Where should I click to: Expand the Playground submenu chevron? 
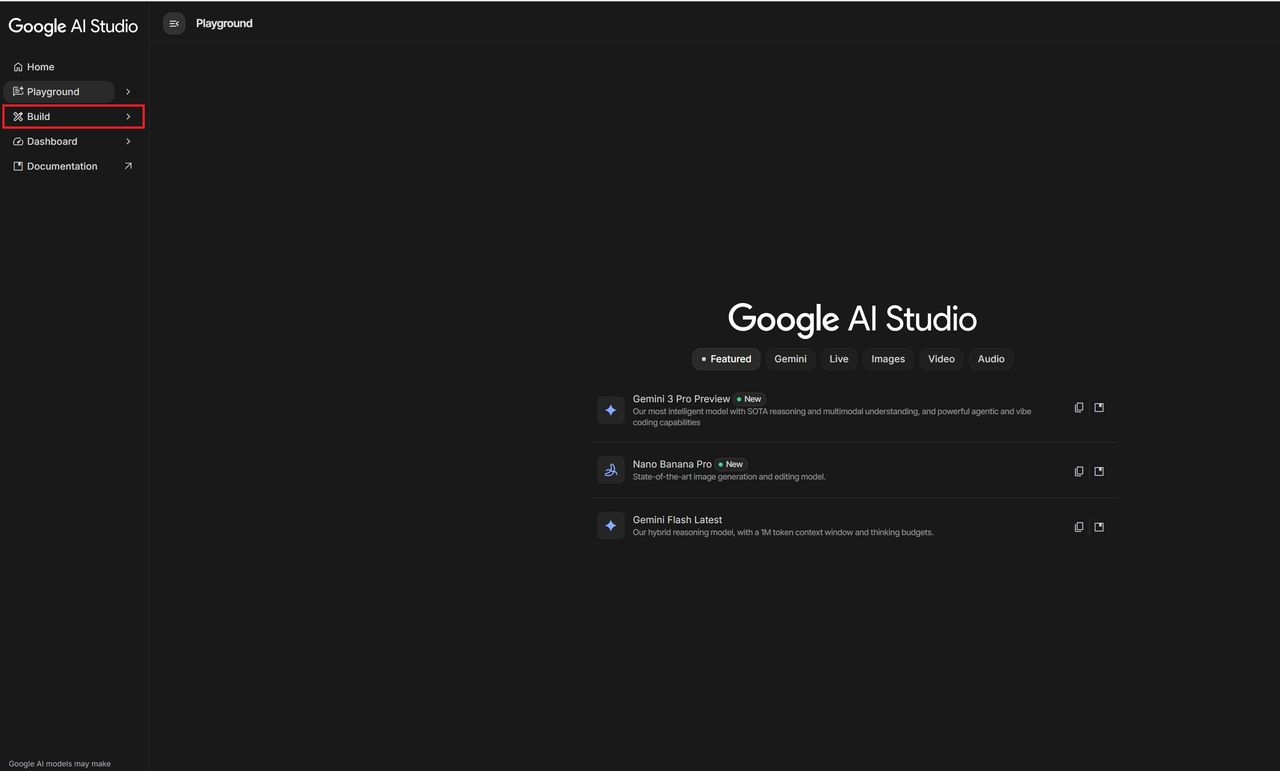point(128,92)
